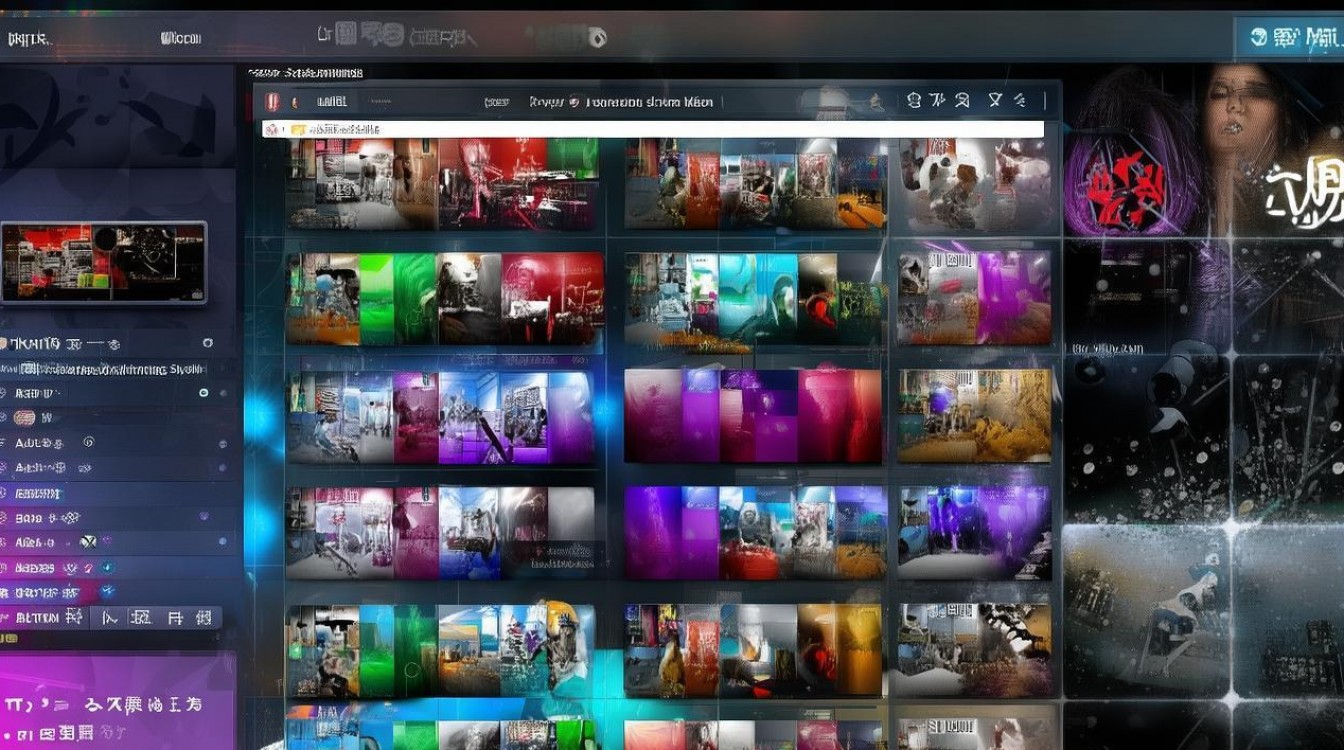The image size is (1344, 750).
Task: Click the yellow folder icon in the white address bar
Action: click(x=297, y=130)
